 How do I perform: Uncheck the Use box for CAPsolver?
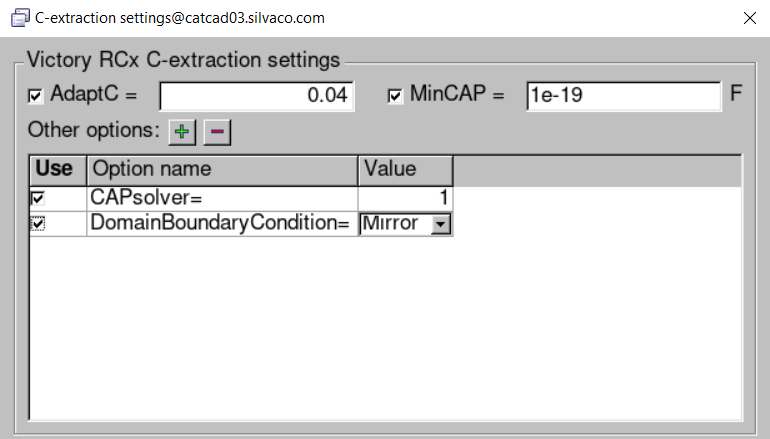(x=38, y=198)
